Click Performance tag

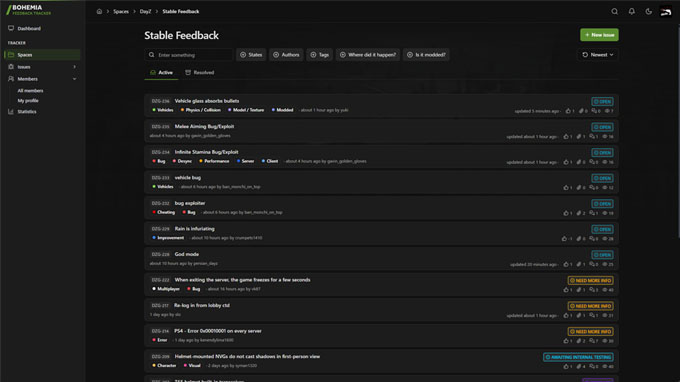click(x=214, y=161)
